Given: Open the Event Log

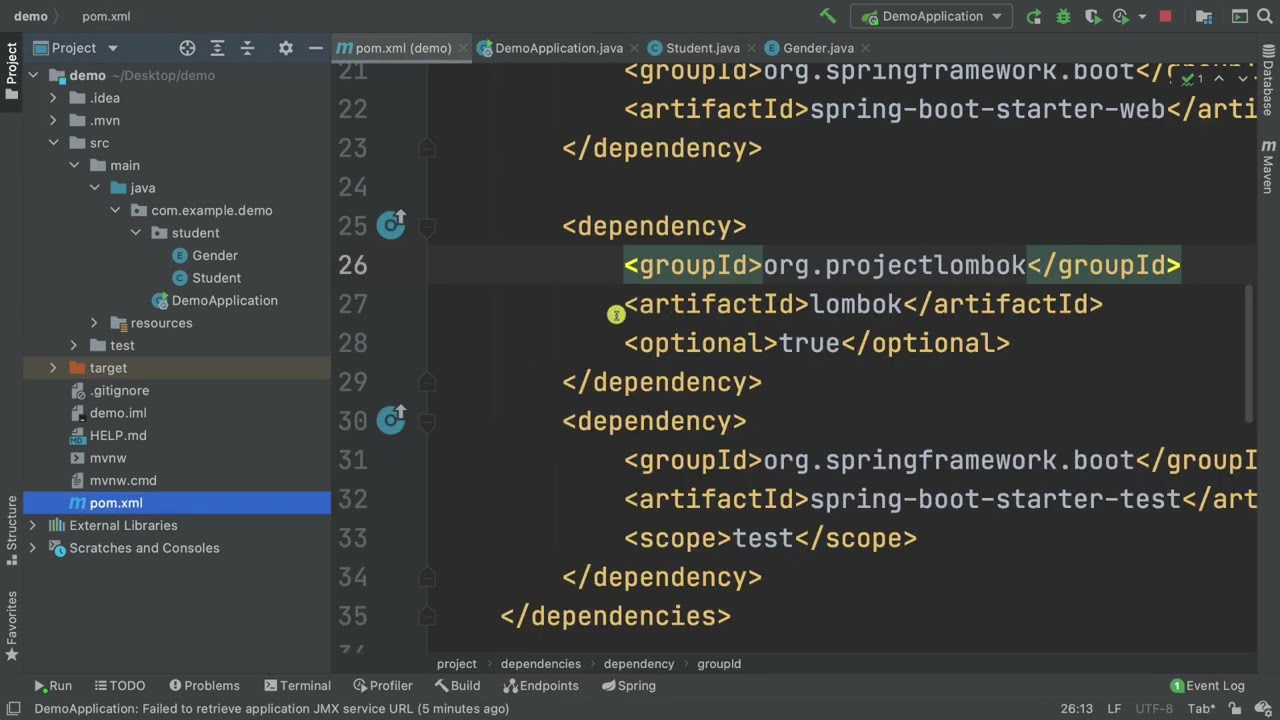Looking at the screenshot, I should click(1207, 686).
